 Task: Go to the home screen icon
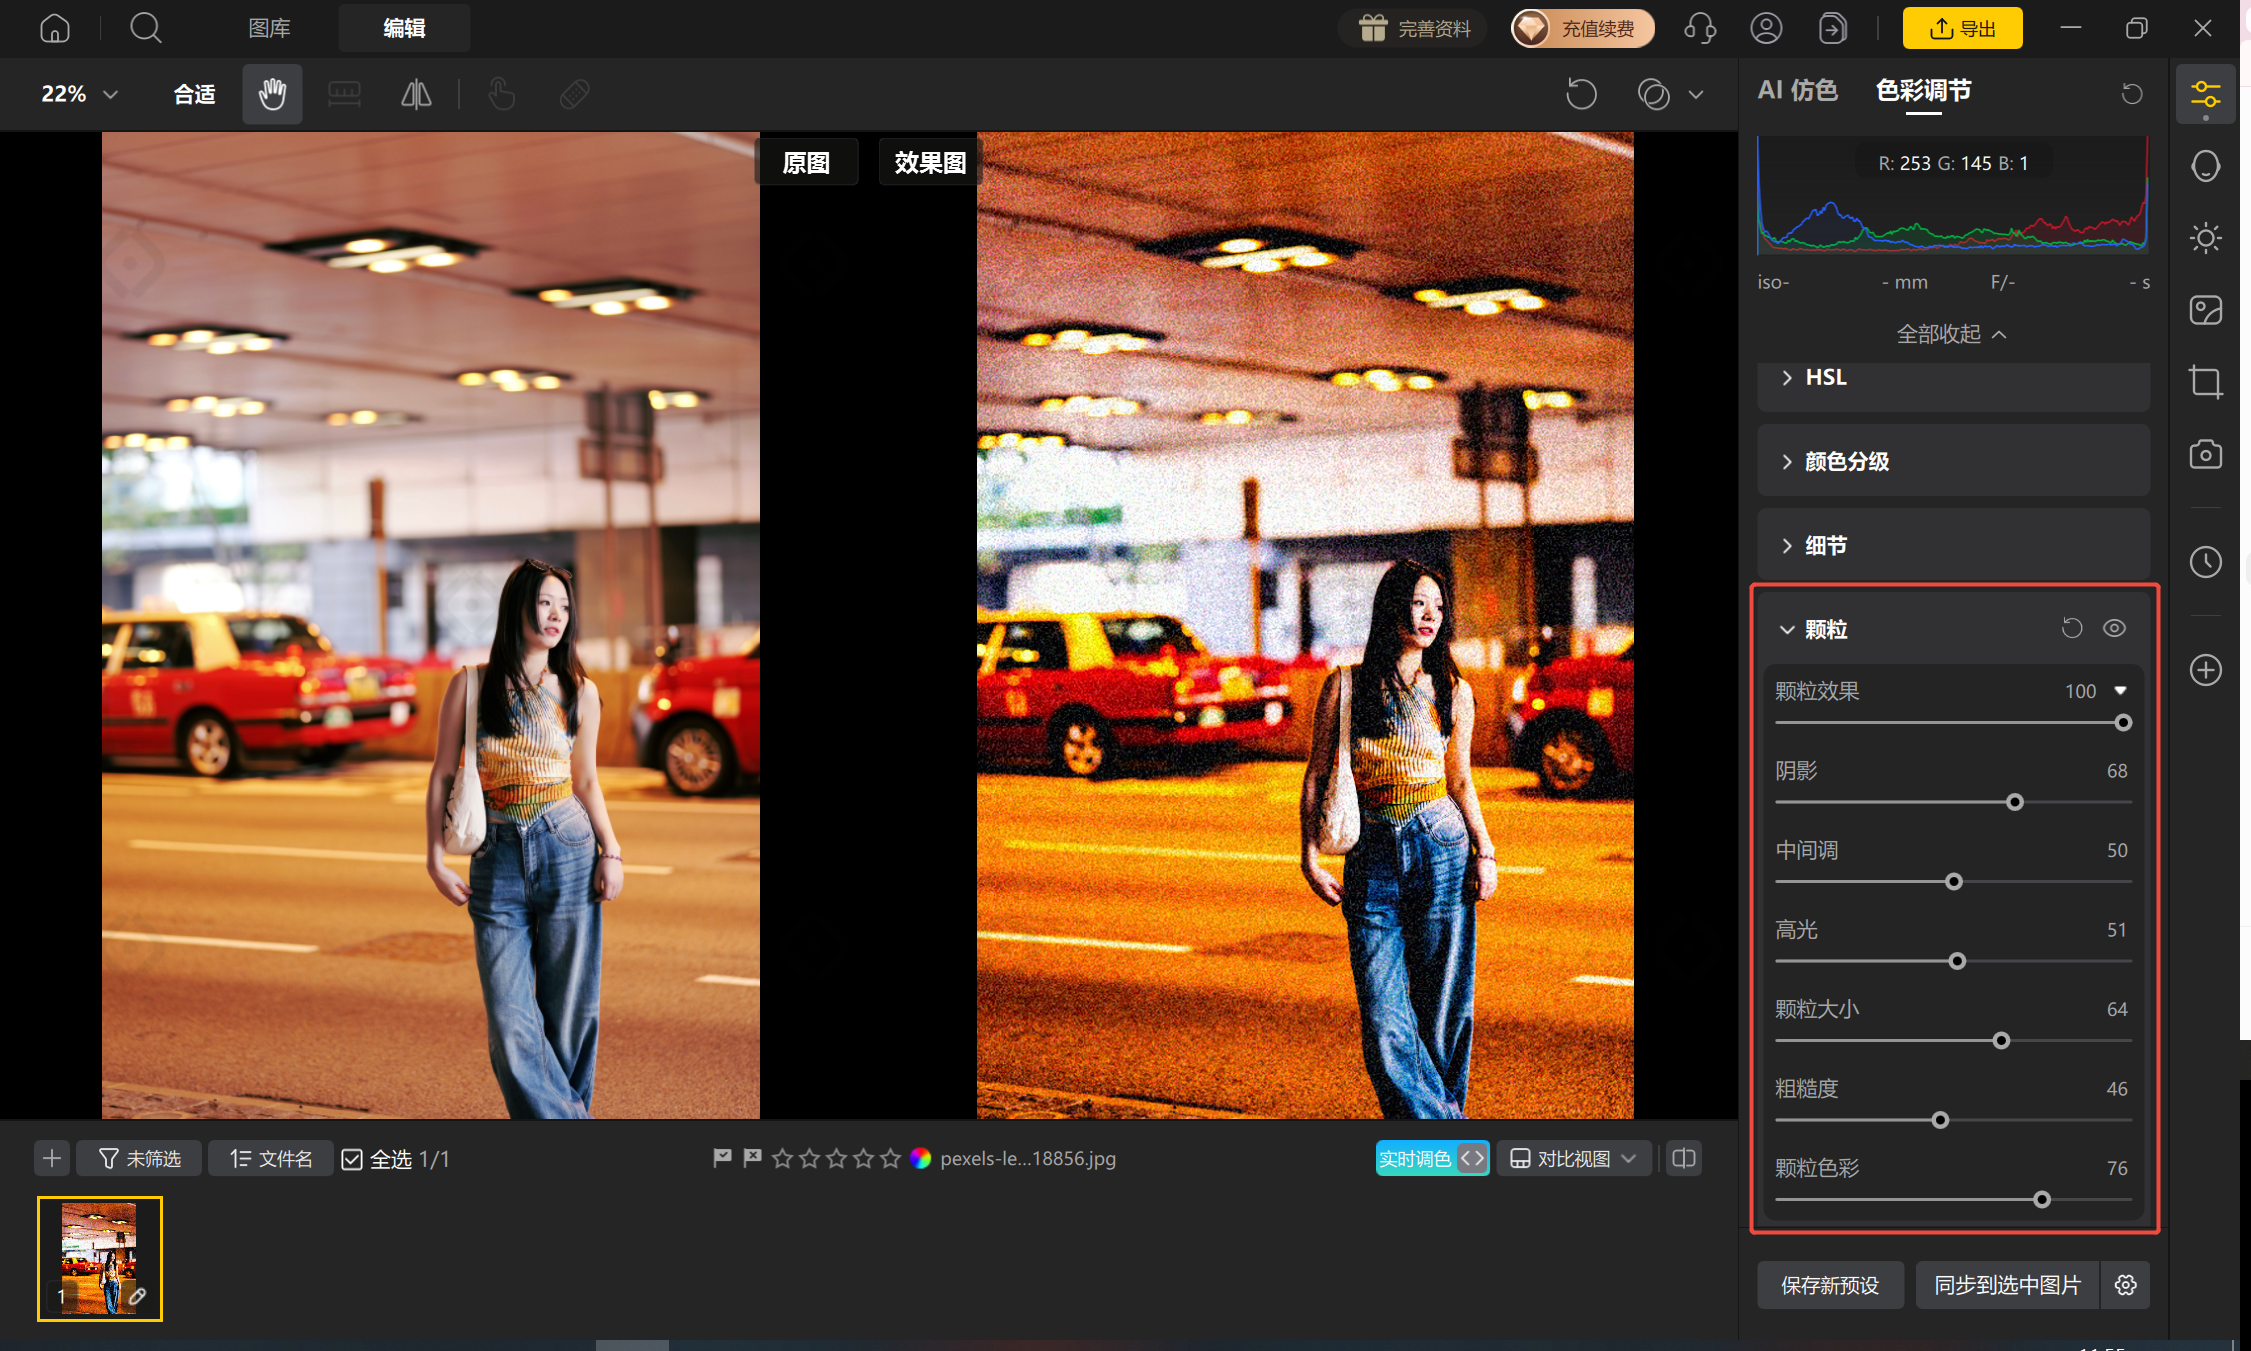(55, 28)
